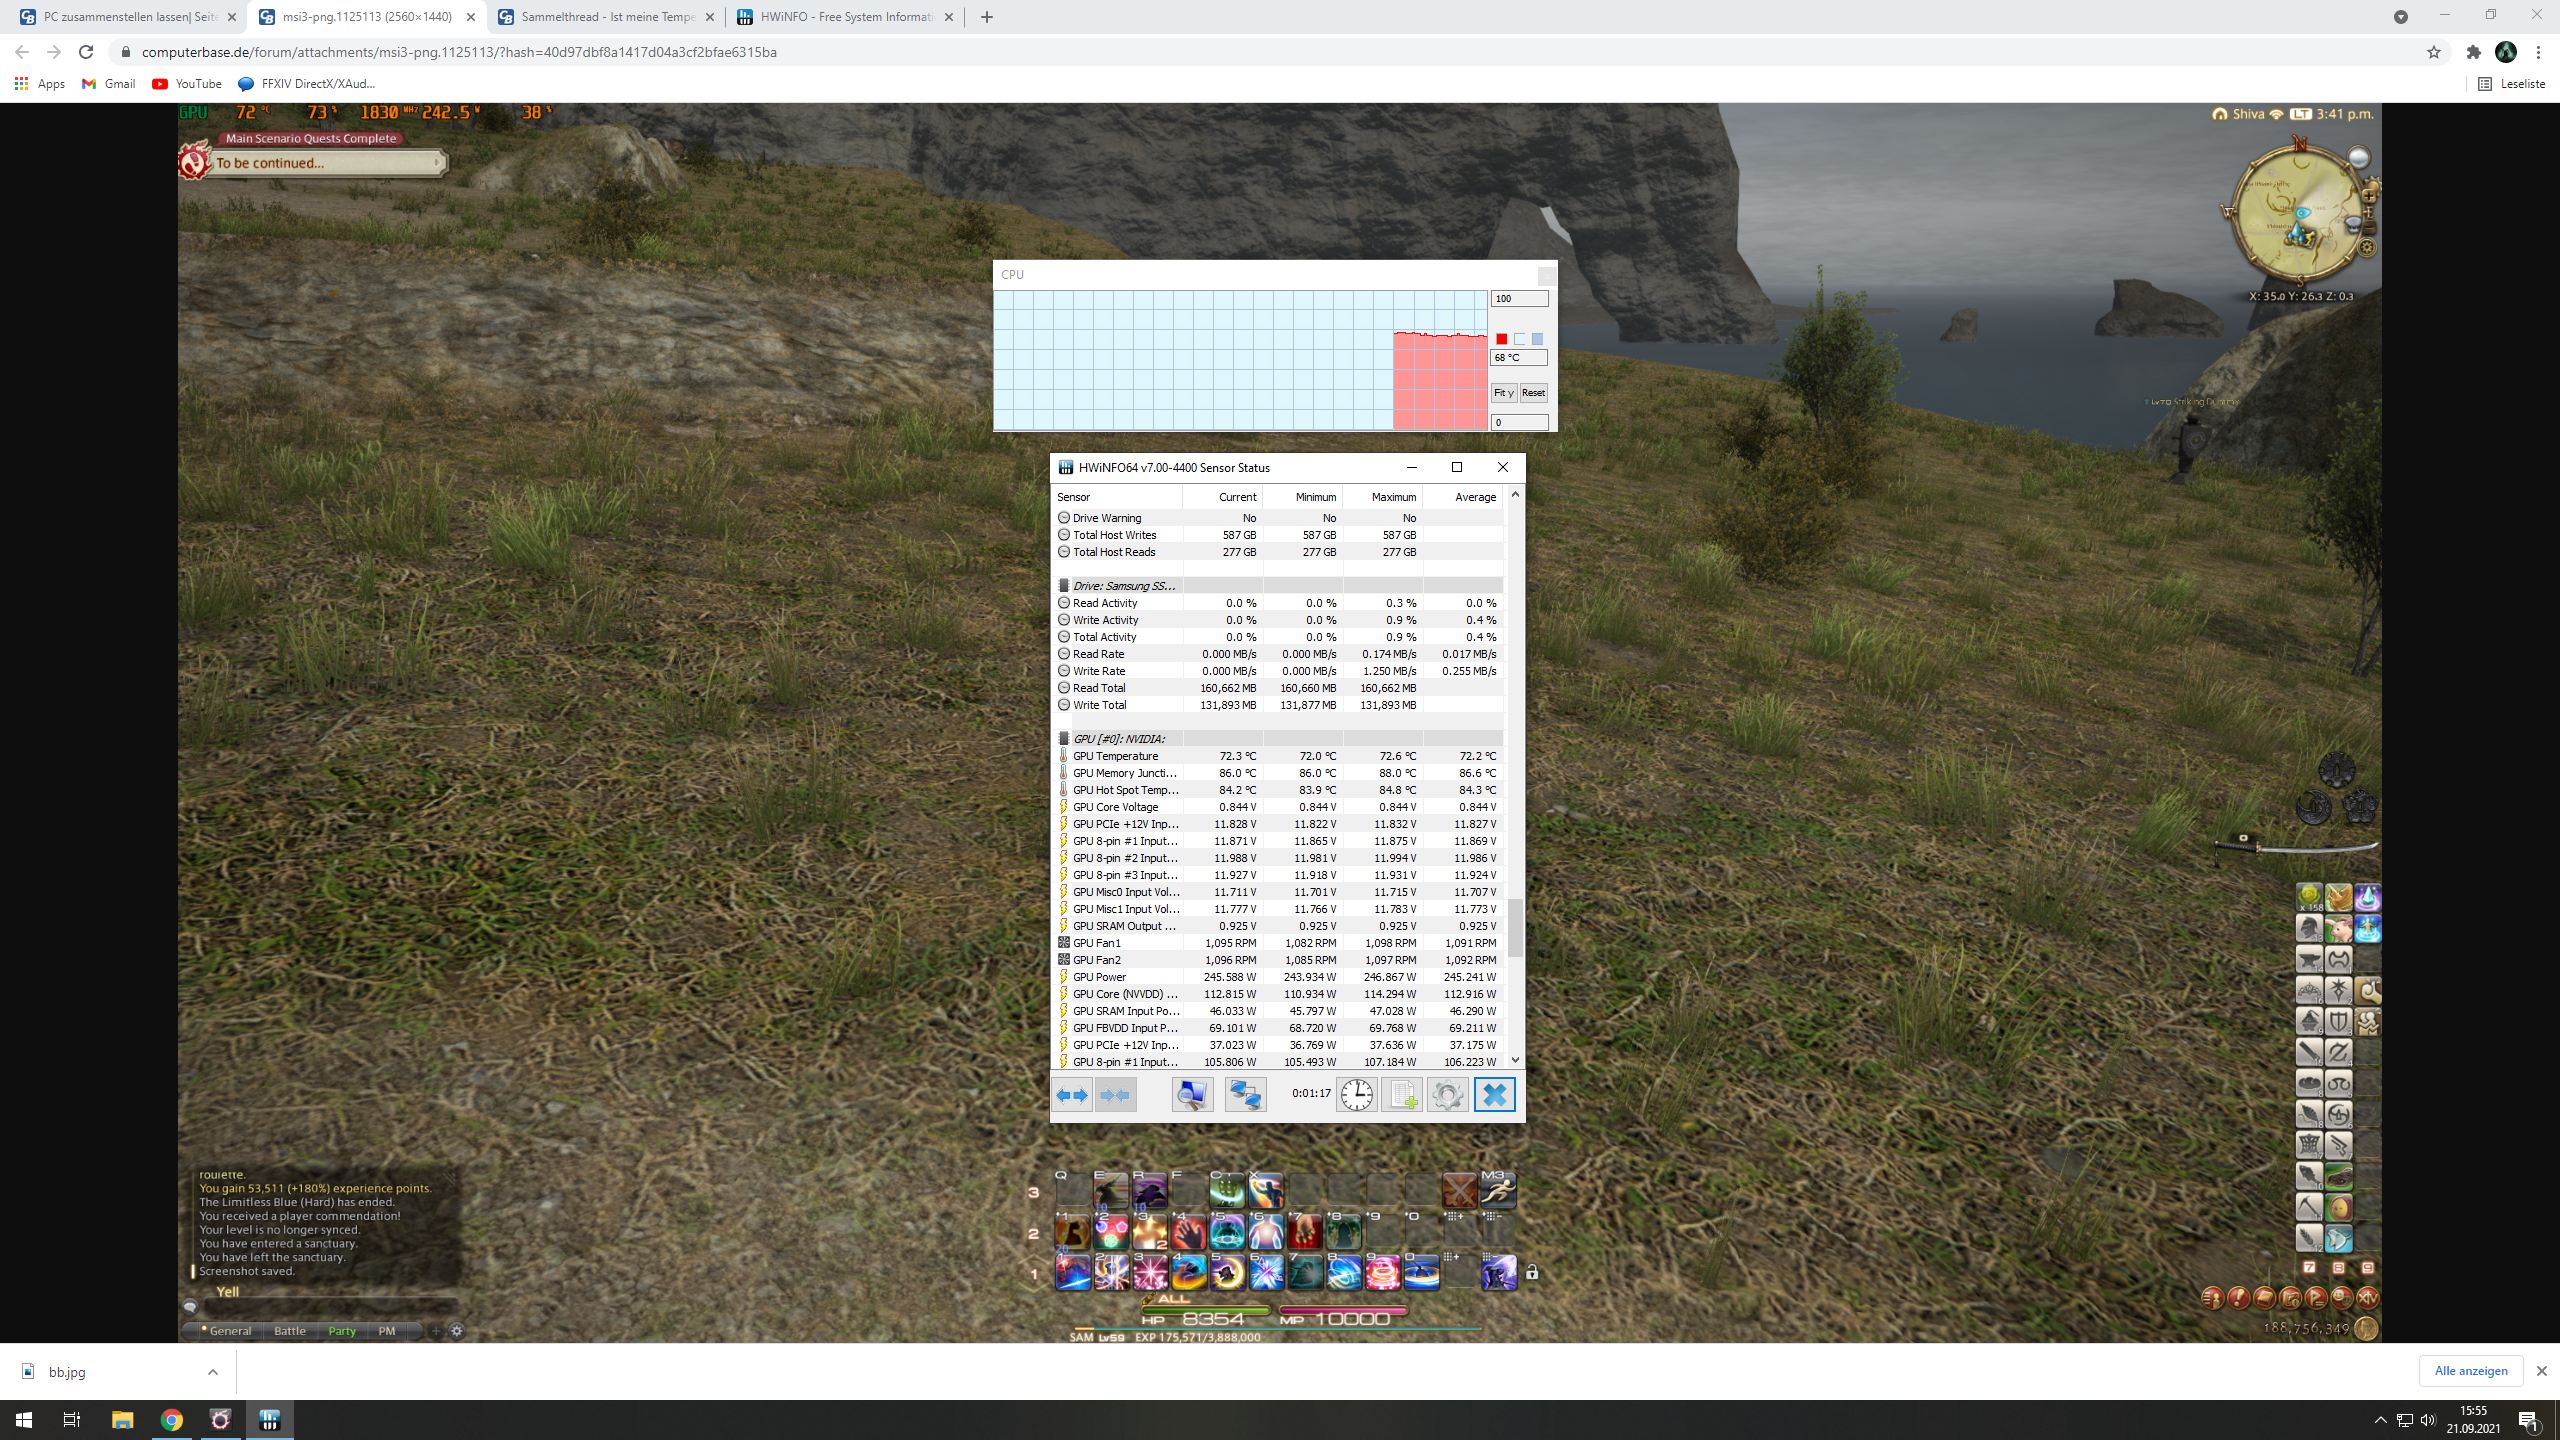Bookmark this page with the star icon
The image size is (2560, 1440).
pyautogui.click(x=2434, y=52)
